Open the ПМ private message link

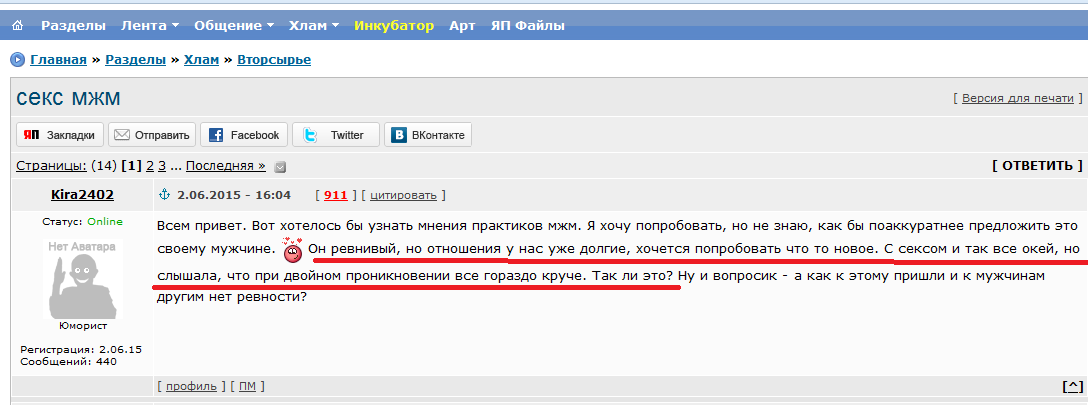pos(247,386)
